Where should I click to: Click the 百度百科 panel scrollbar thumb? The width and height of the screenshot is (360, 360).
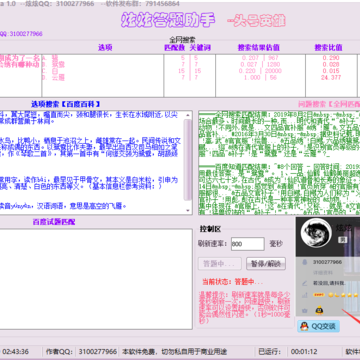coord(188,159)
